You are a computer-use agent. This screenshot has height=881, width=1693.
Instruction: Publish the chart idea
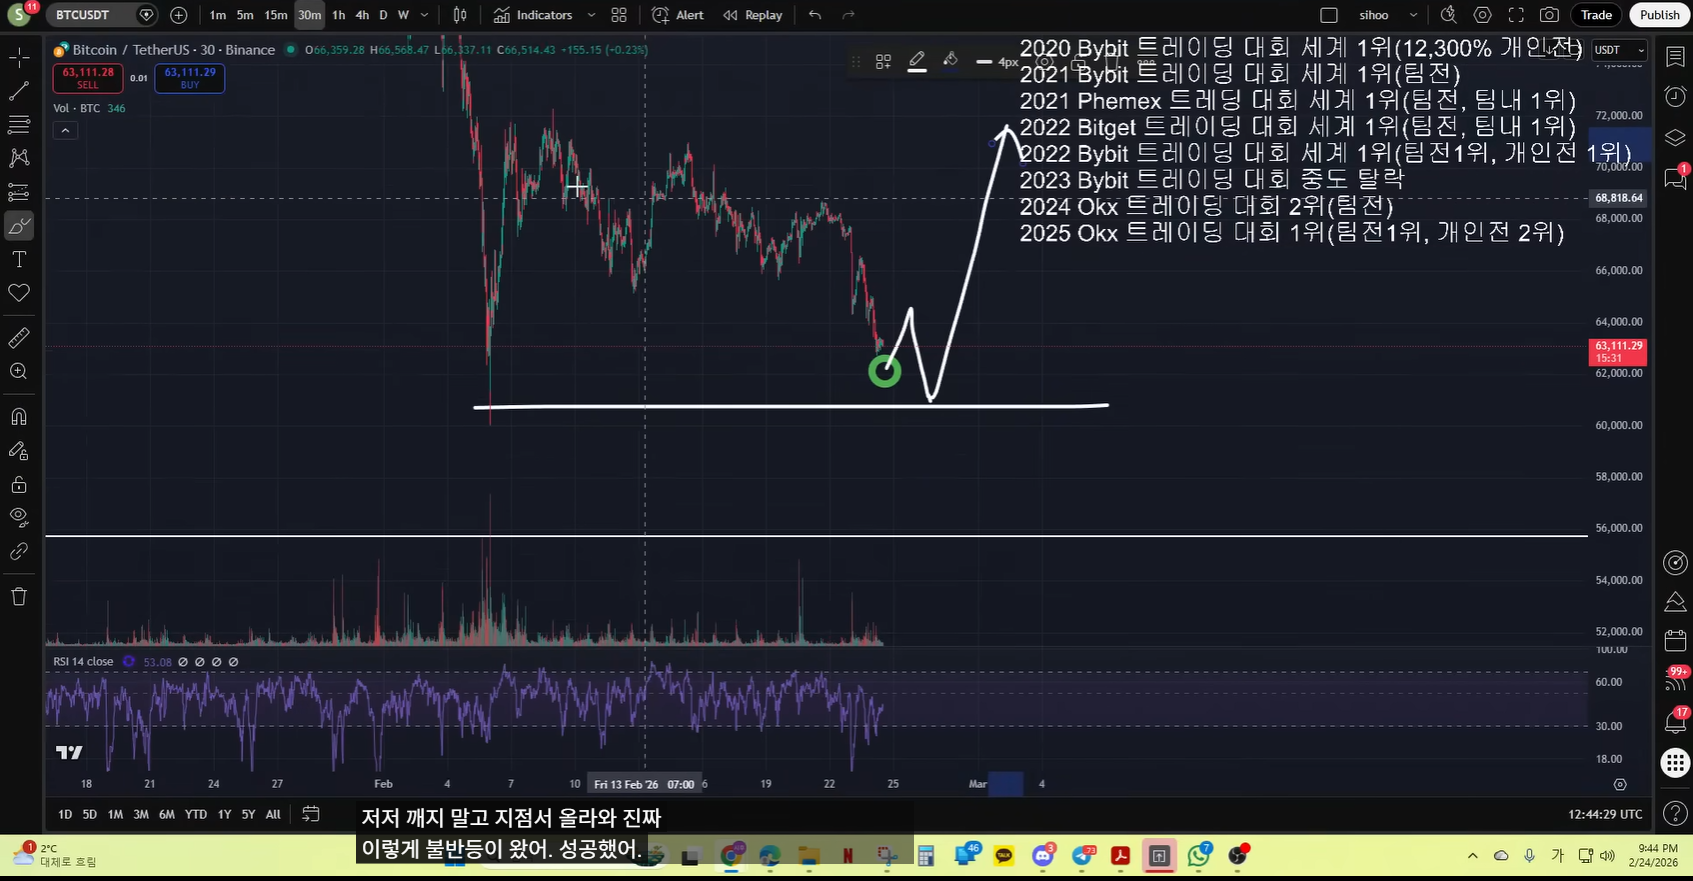coord(1659,15)
